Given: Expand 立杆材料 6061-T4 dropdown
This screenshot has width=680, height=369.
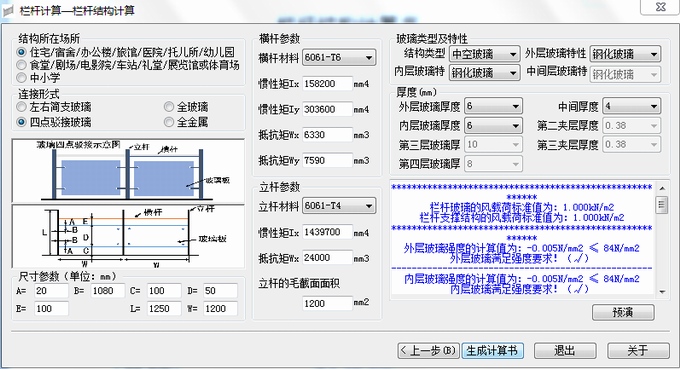Looking at the screenshot, I should point(339,206).
